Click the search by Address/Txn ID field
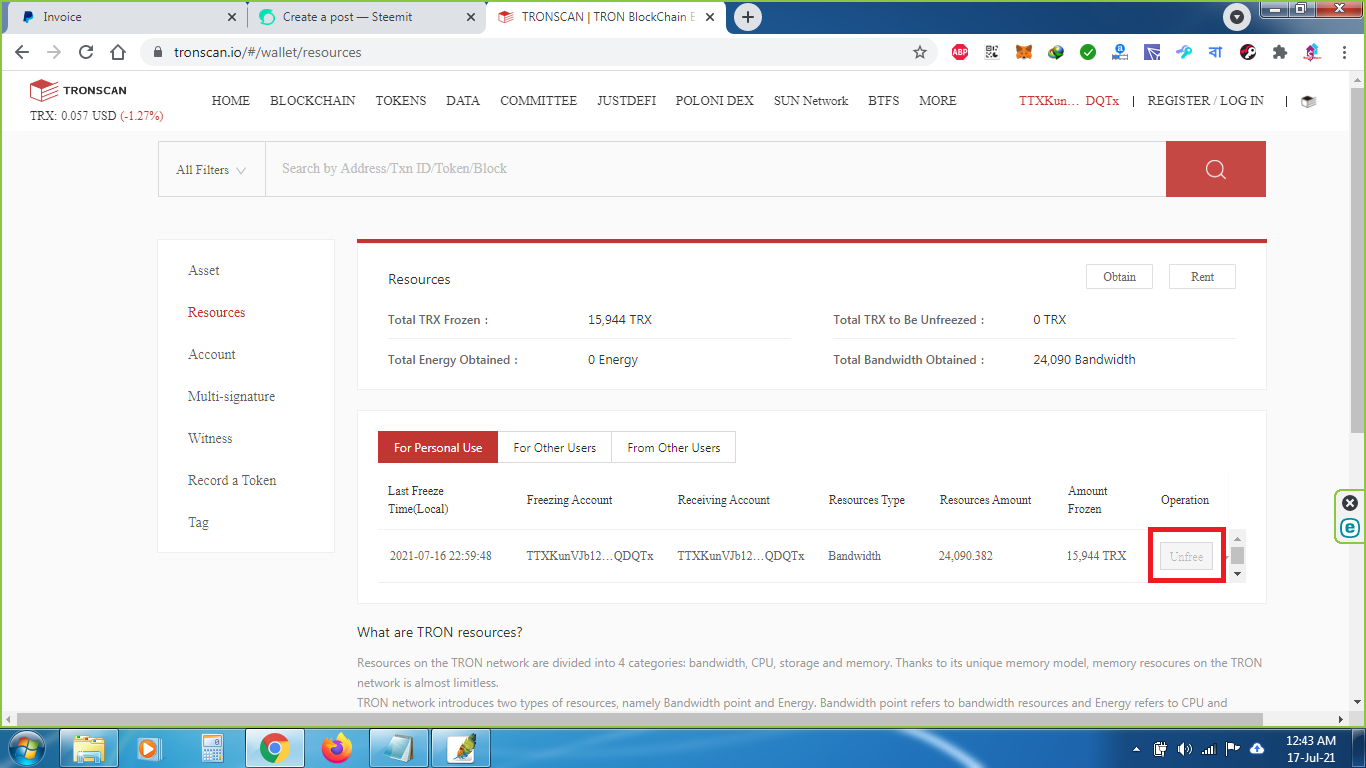This screenshot has width=1366, height=768. tap(715, 169)
